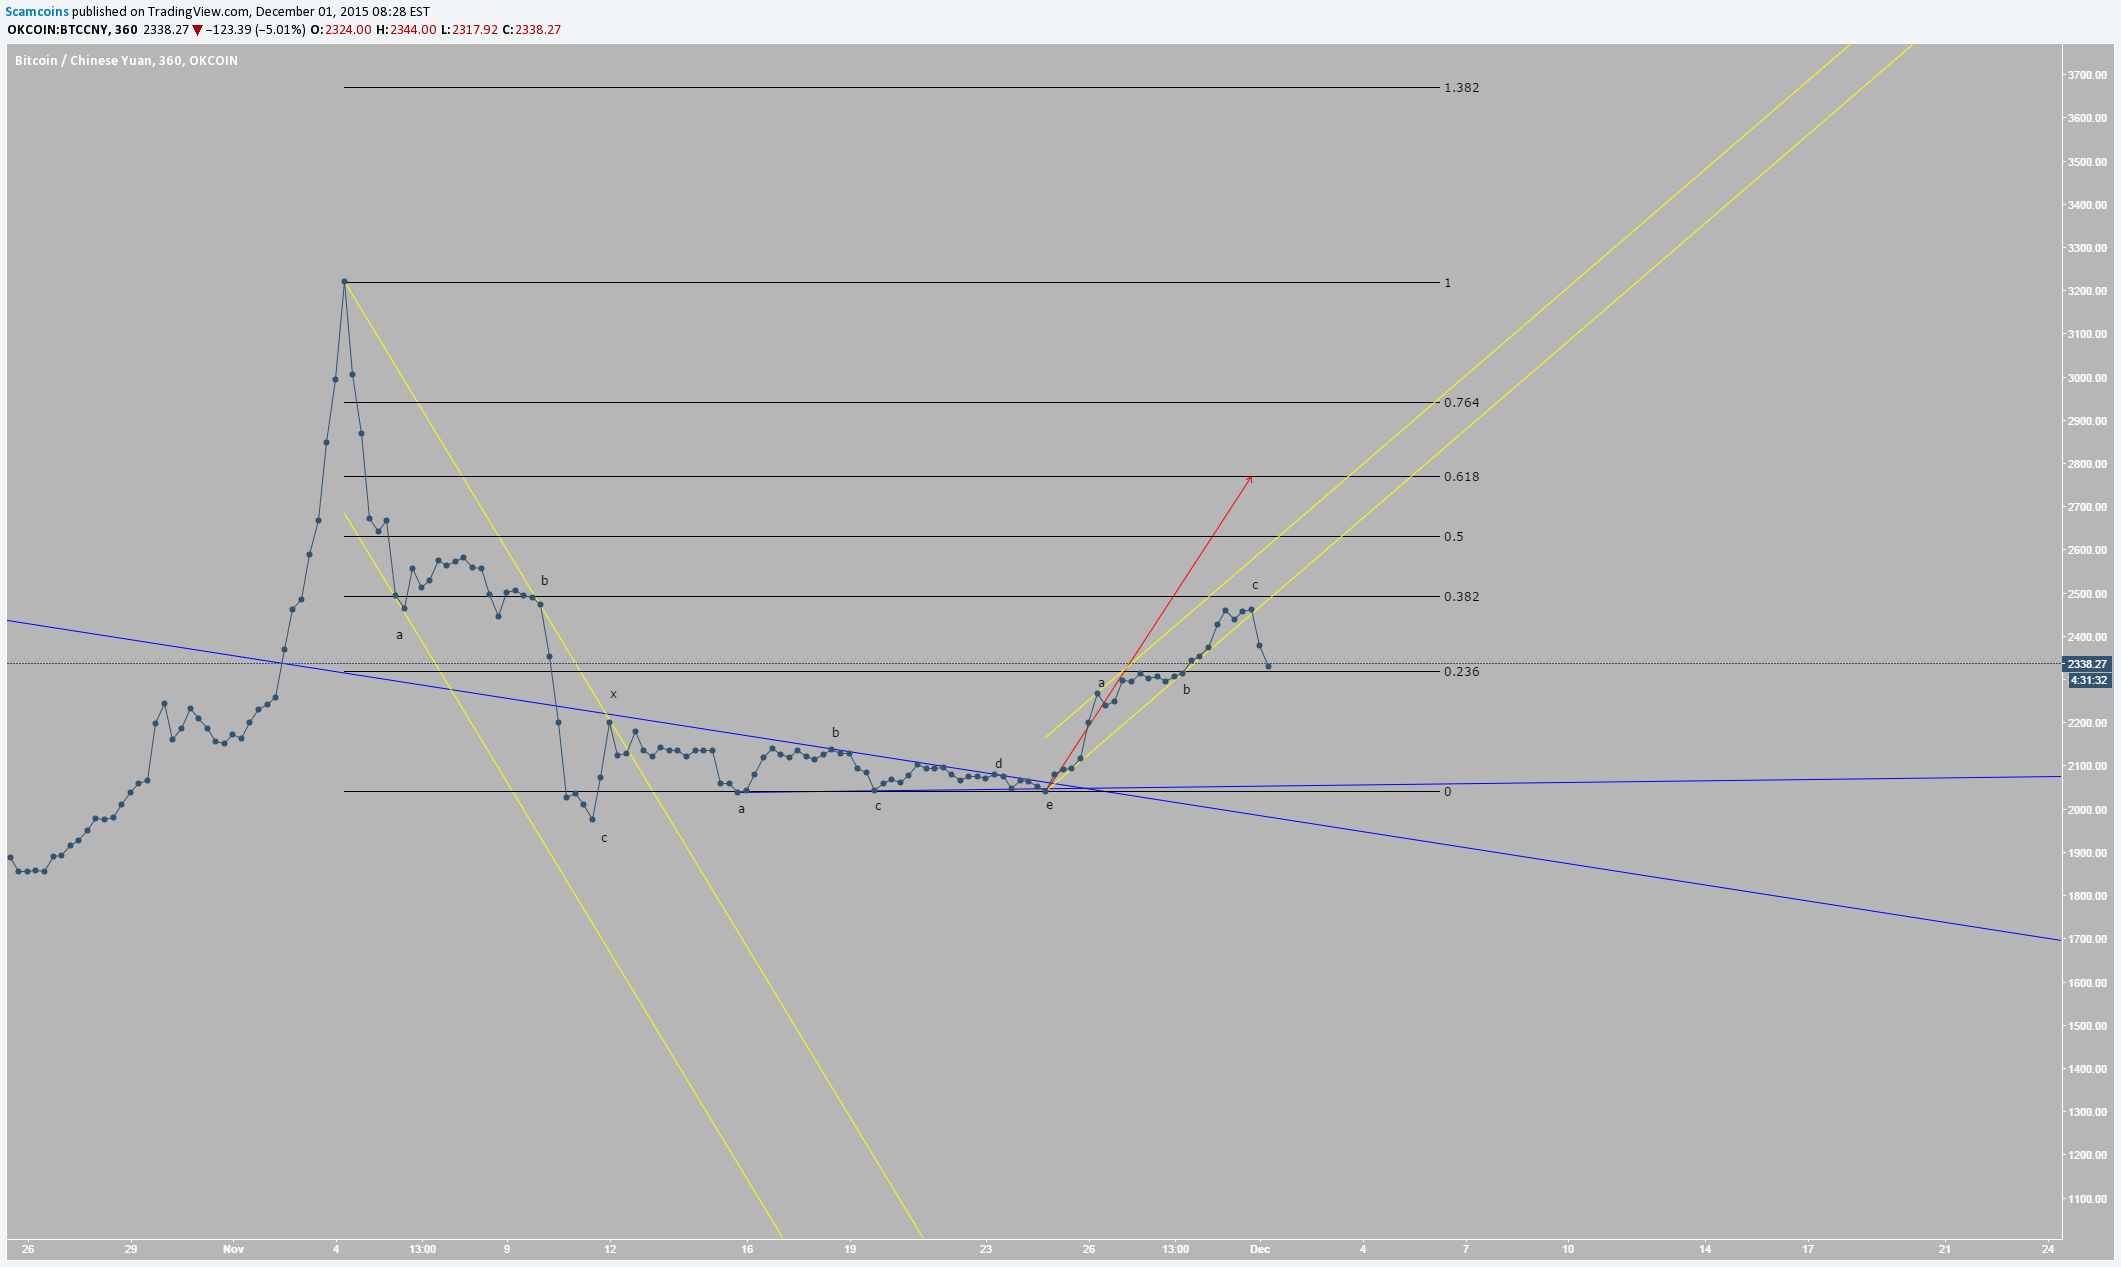Select the wave label x

(x=614, y=694)
